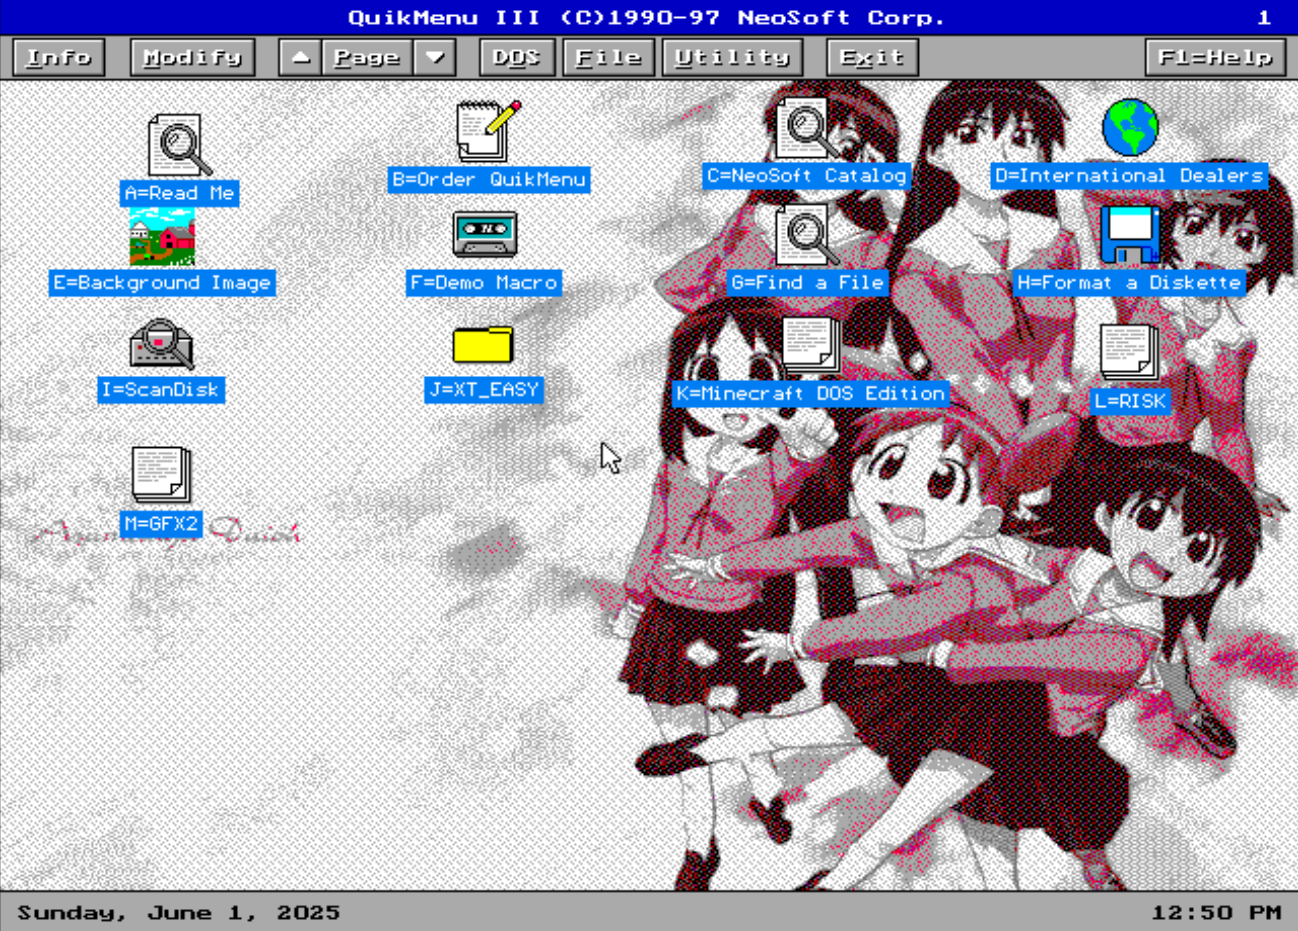This screenshot has width=1298, height=931.
Task: Open the Background Image farm picture icon
Action: (161, 237)
